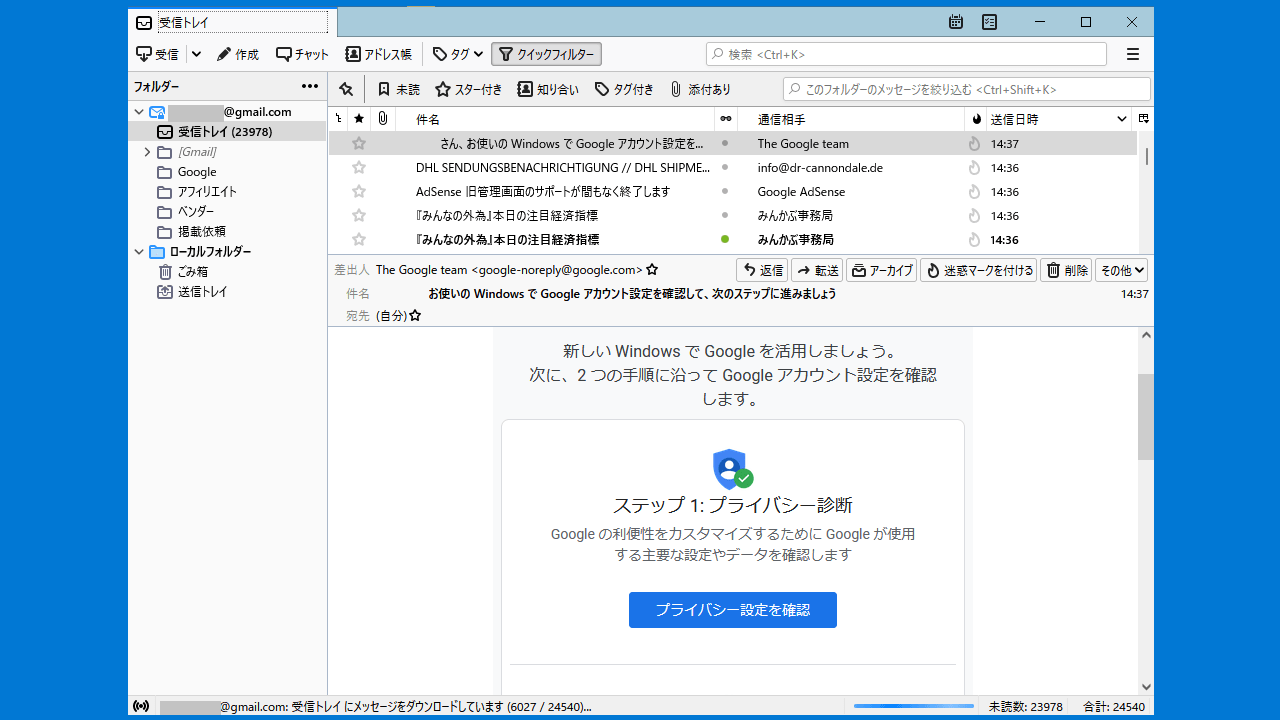The width and height of the screenshot is (1280, 720).
Task: Open the タグ dropdown in the toolbar
Action: coord(458,54)
